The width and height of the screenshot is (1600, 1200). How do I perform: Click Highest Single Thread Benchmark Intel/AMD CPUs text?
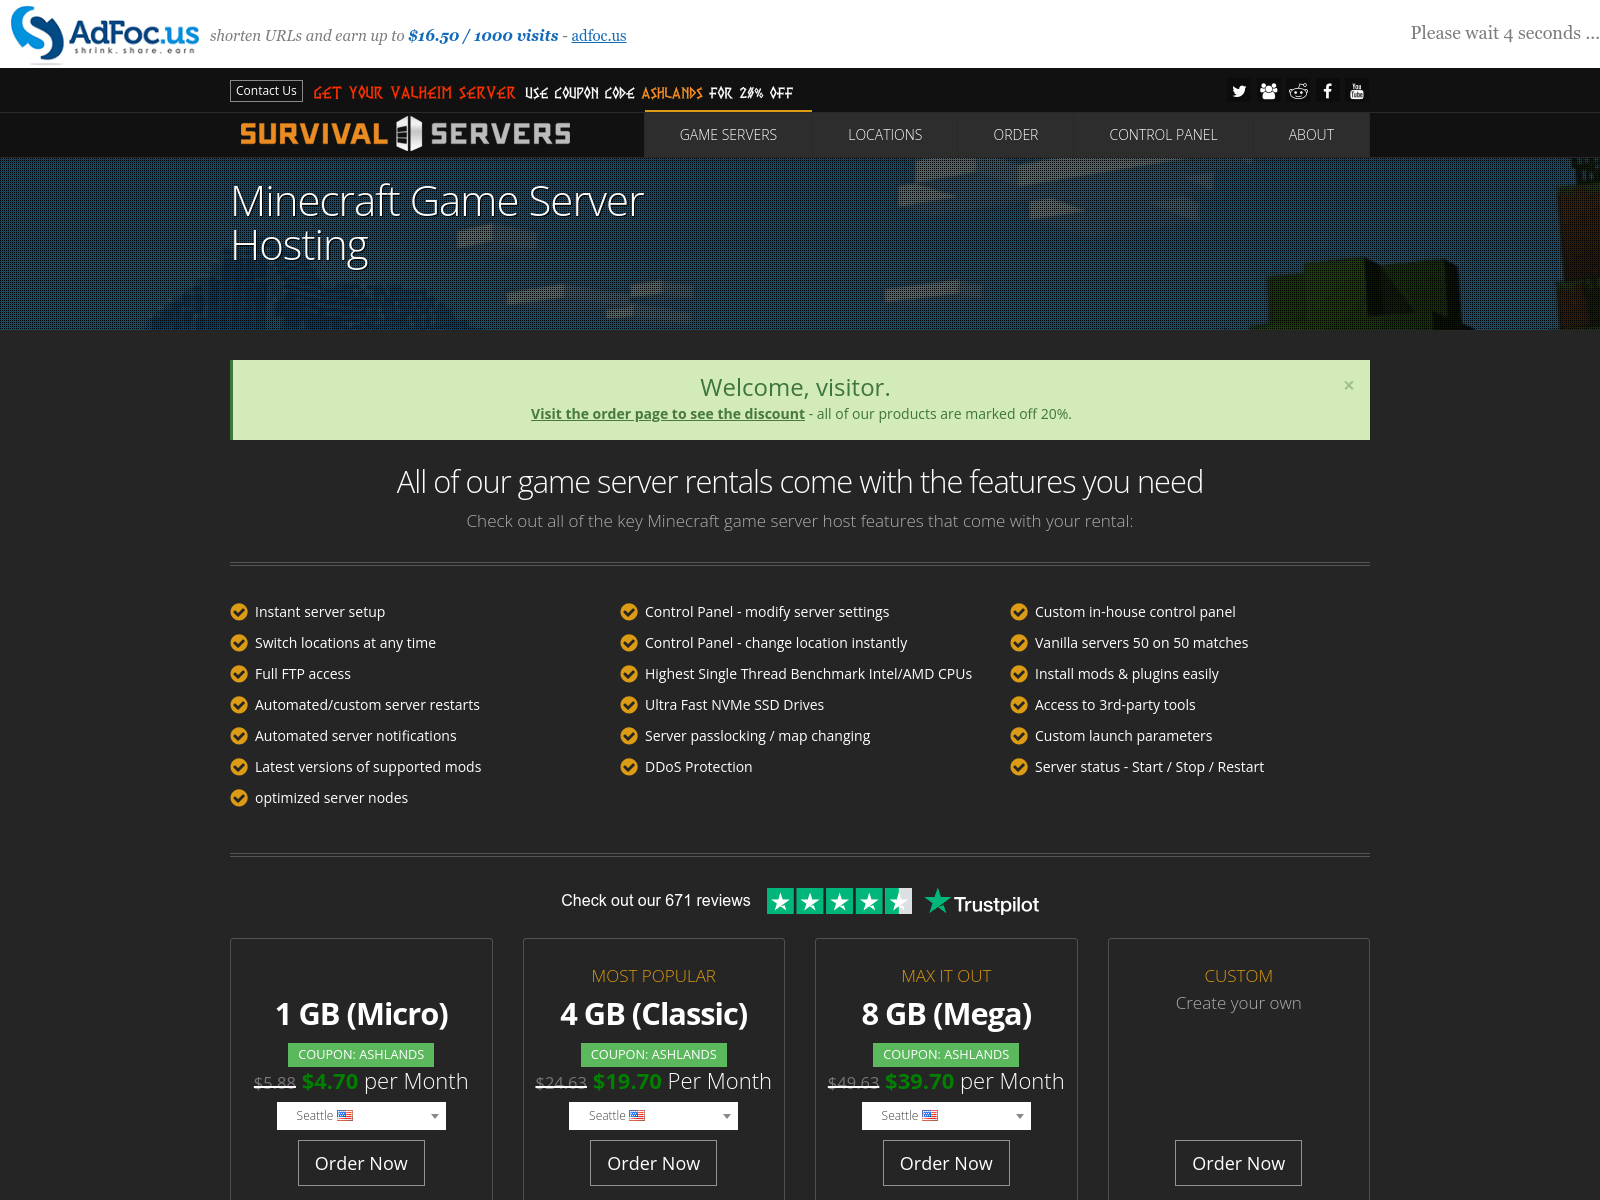tap(808, 674)
